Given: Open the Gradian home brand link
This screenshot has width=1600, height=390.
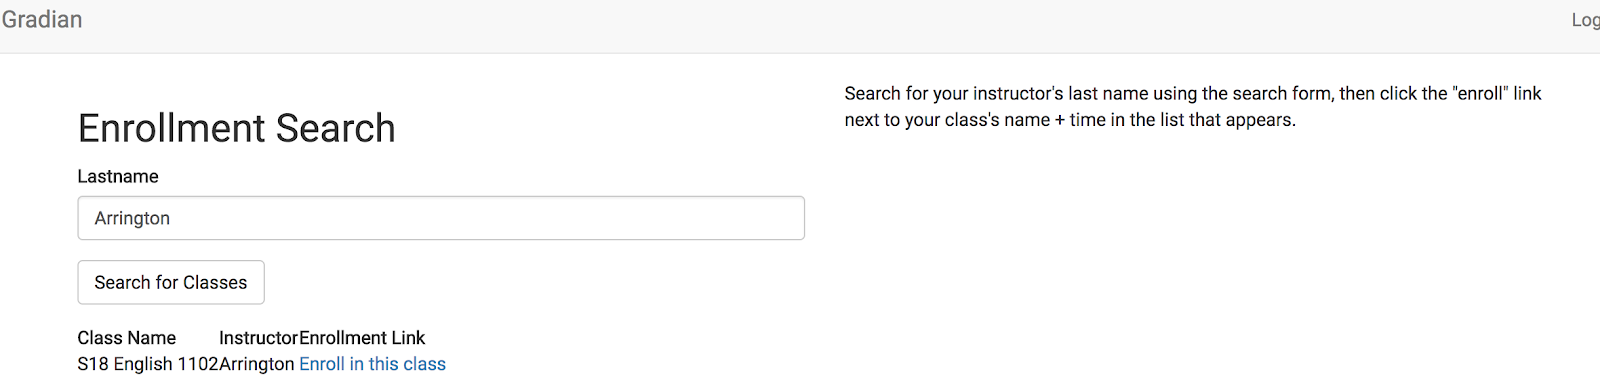Looking at the screenshot, I should pyautogui.click(x=42, y=20).
